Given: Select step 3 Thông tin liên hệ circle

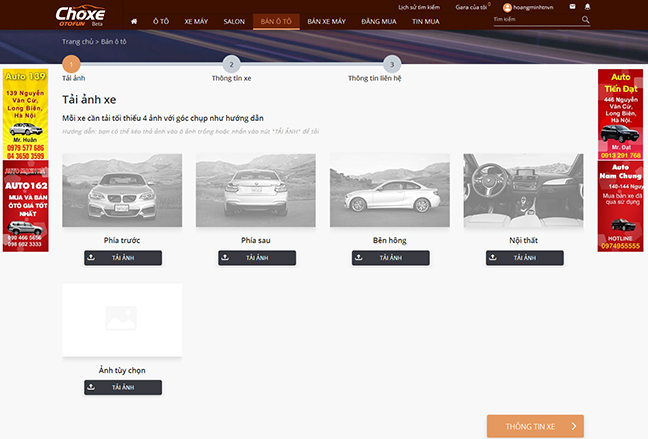Looking at the screenshot, I should 392,64.
